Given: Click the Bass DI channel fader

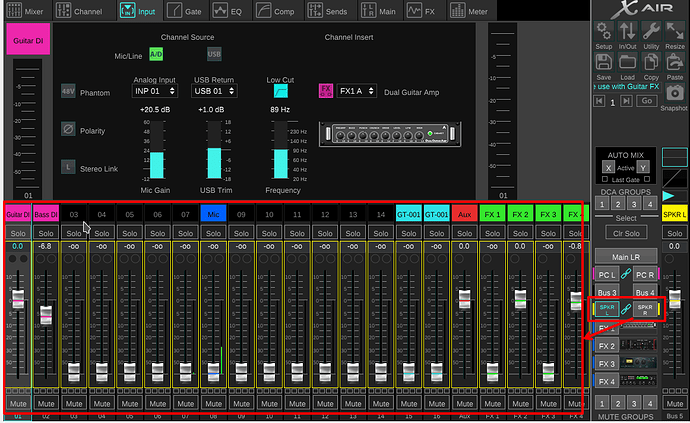Looking at the screenshot, I should point(45,314).
